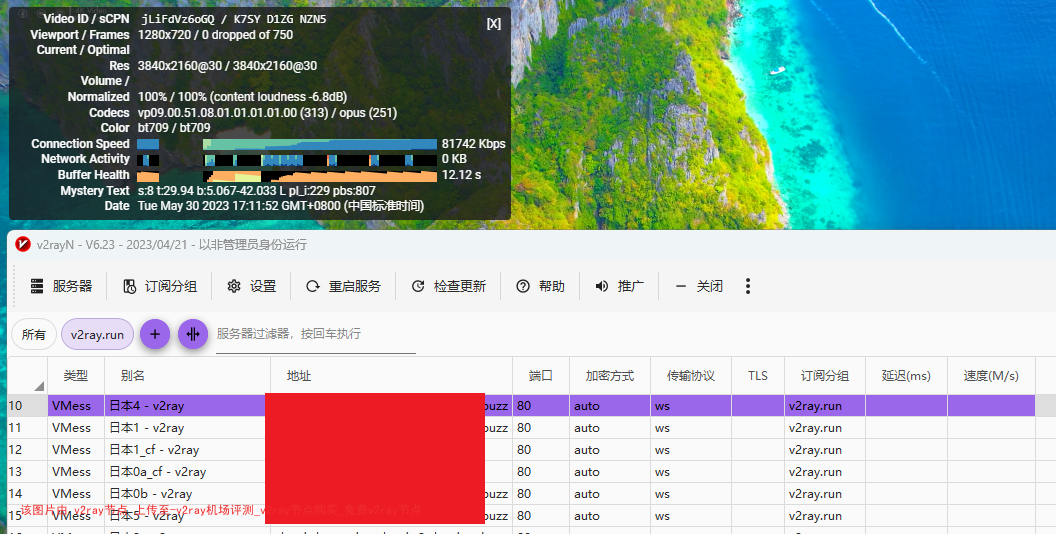Screen dimensions: 1056x534
Task: Click the v2rayN logo icon in title bar
Action: coord(23,244)
